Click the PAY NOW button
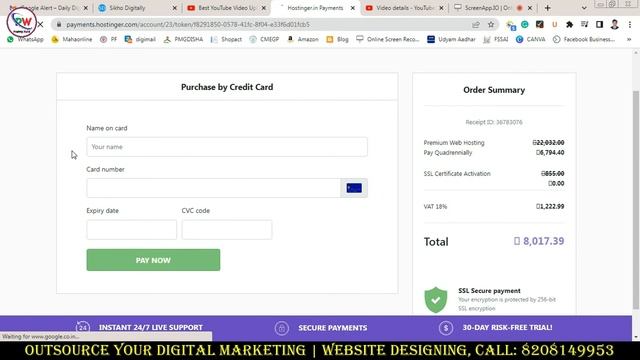640x360 pixels. pyautogui.click(x=153, y=260)
